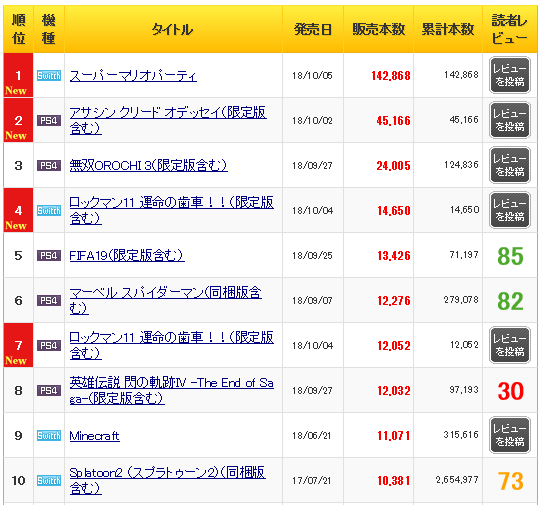Click the rank 1 New badge cell
This screenshot has width=541, height=505.
(18, 75)
